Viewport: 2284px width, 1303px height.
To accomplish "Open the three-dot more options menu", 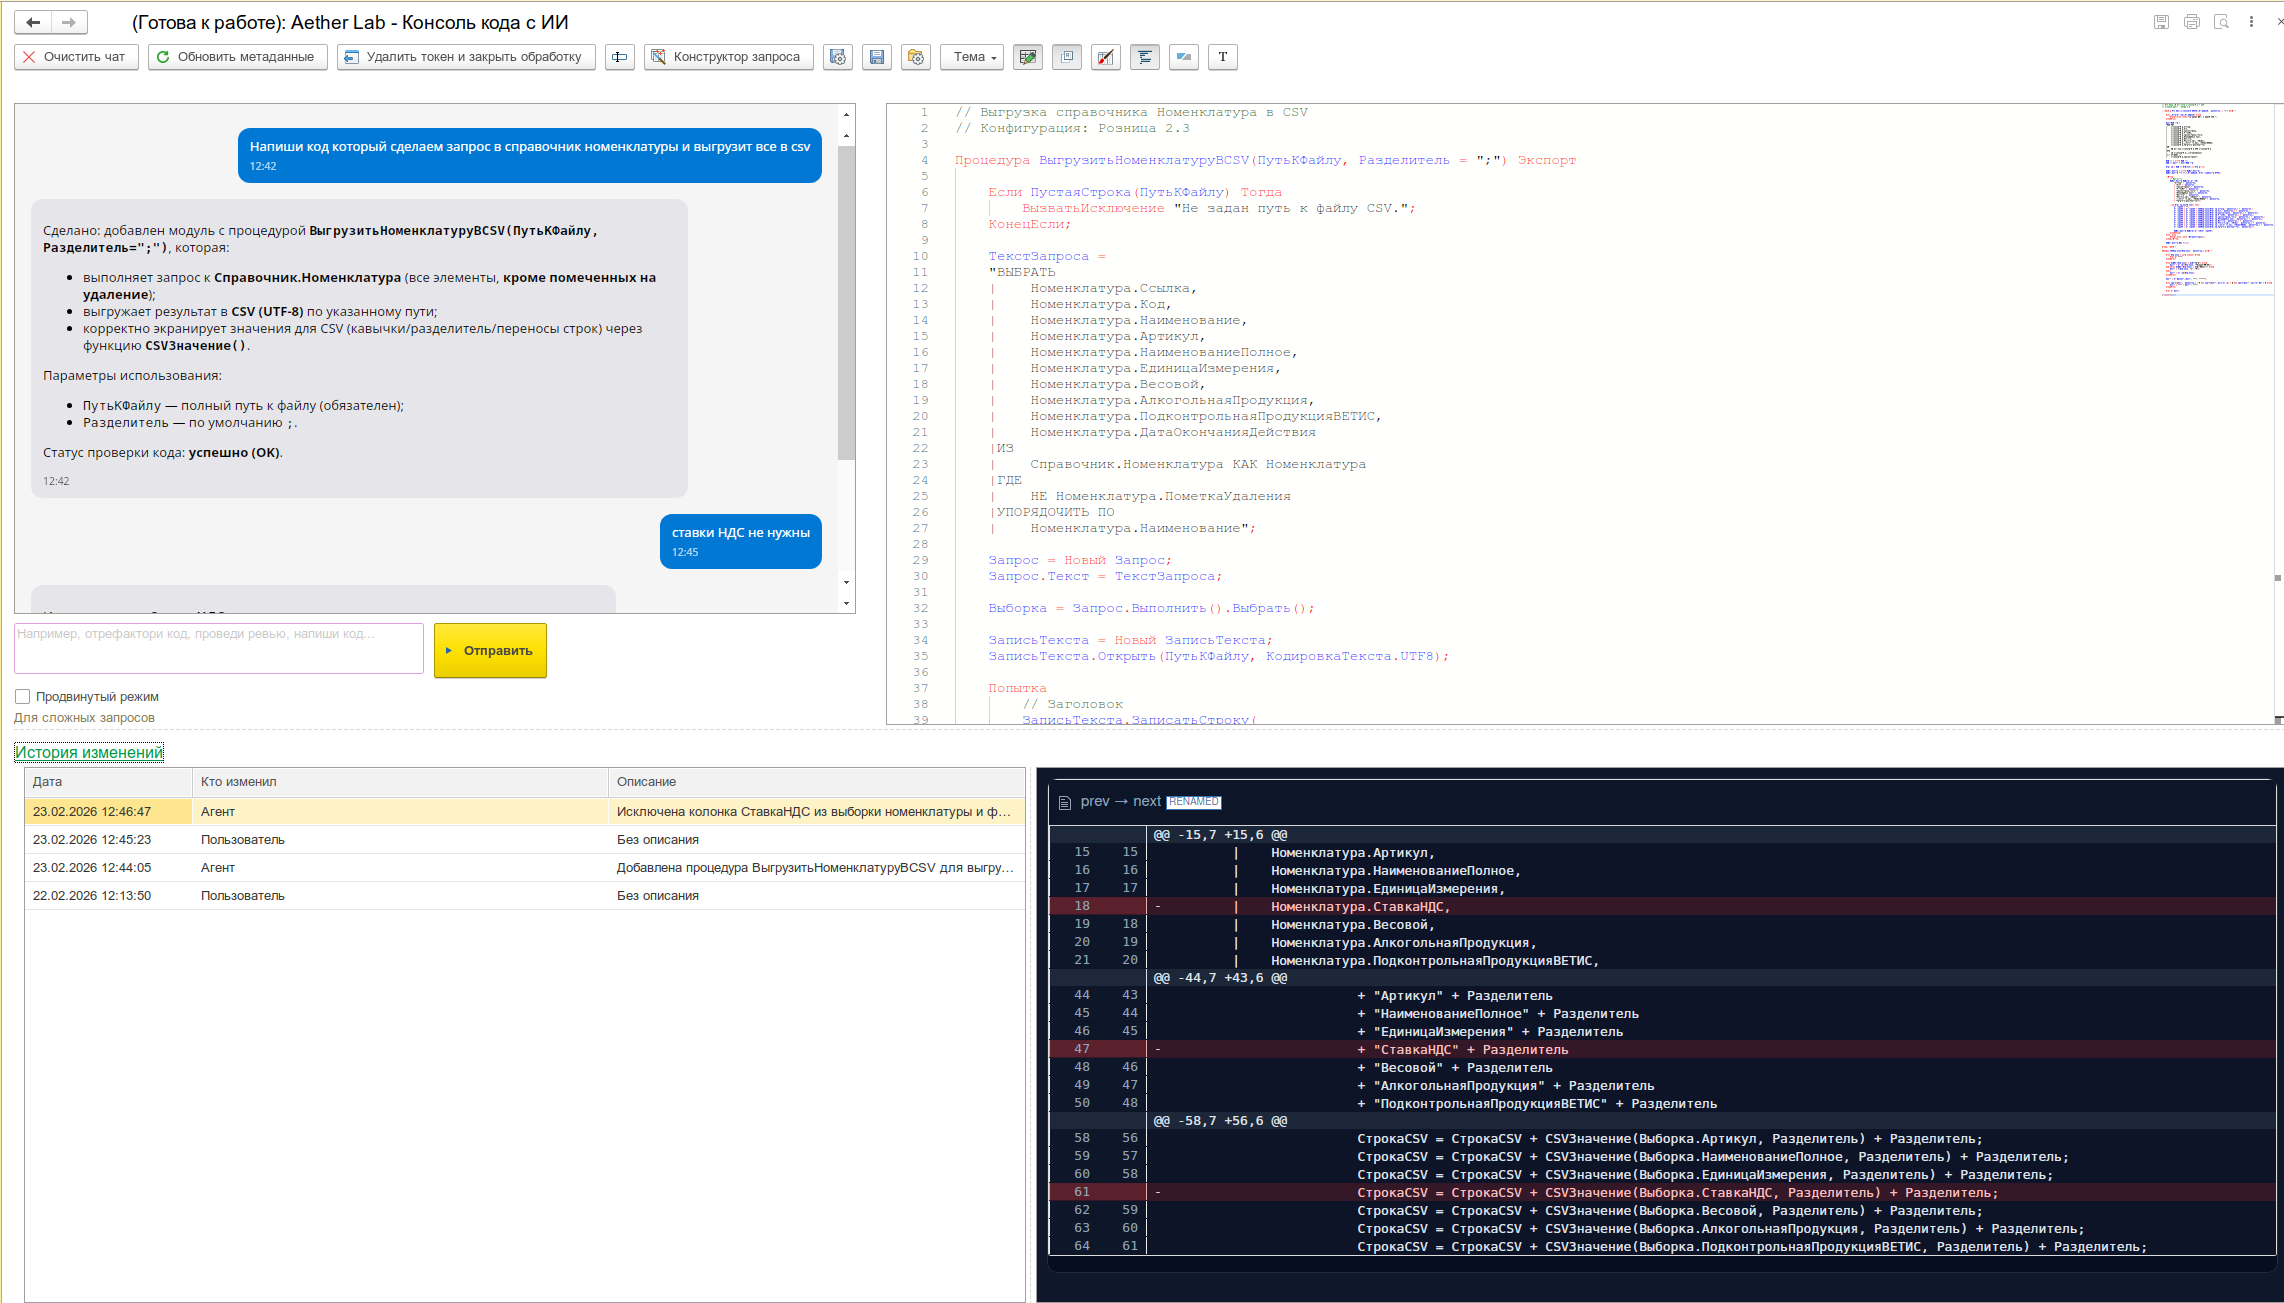I will click(2251, 22).
